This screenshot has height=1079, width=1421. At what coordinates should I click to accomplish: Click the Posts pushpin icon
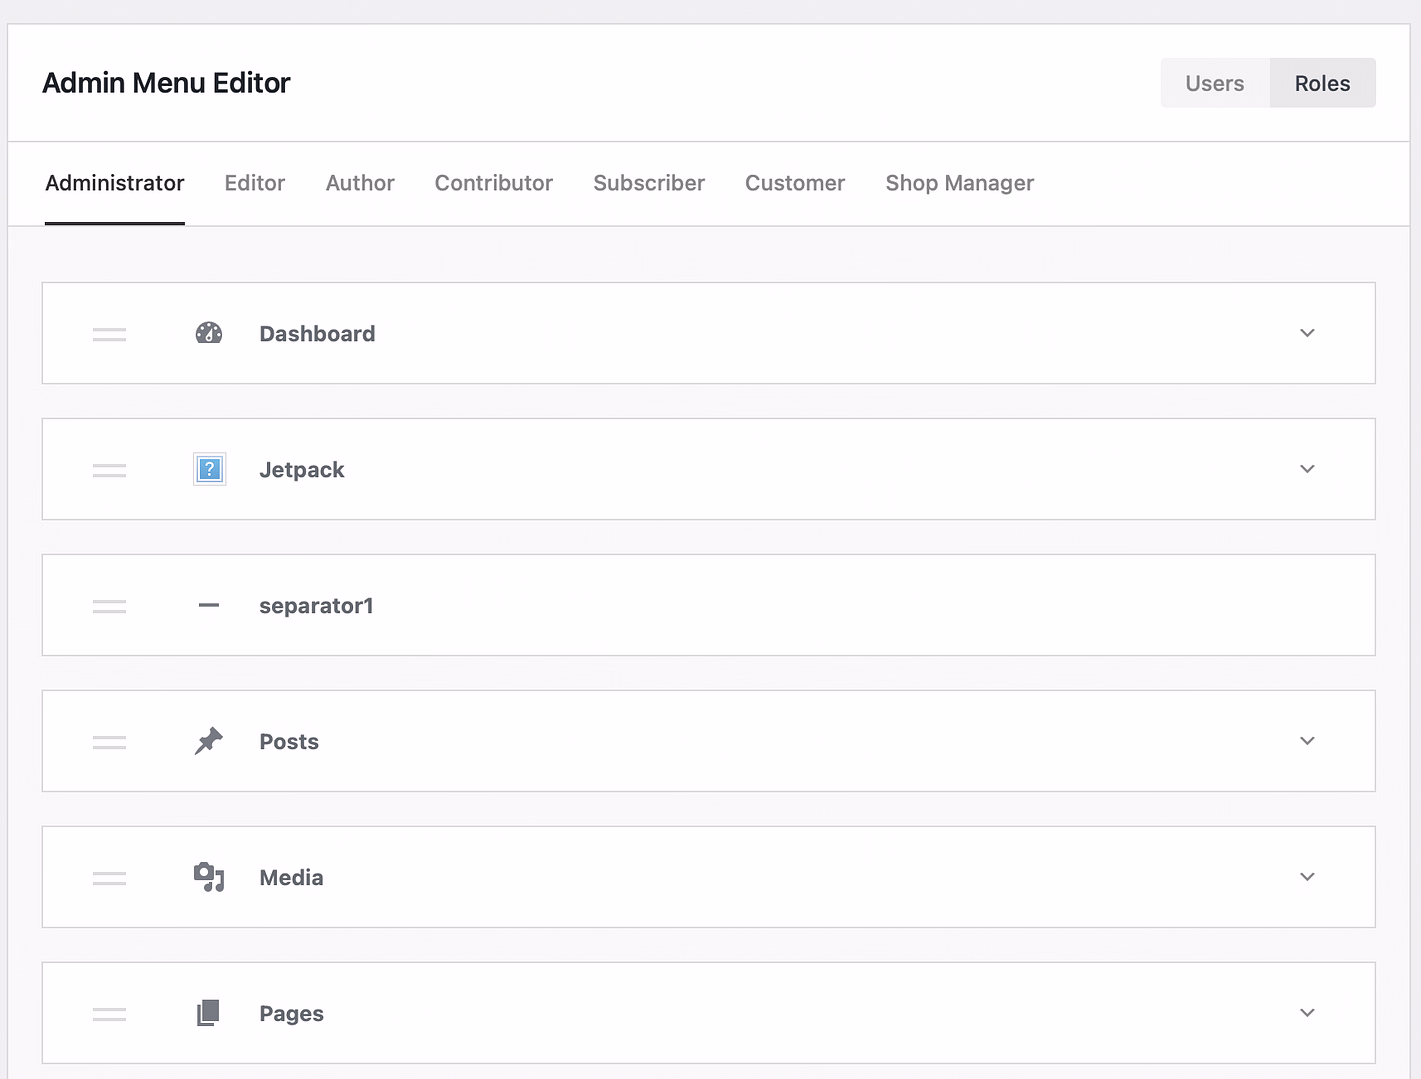(208, 740)
